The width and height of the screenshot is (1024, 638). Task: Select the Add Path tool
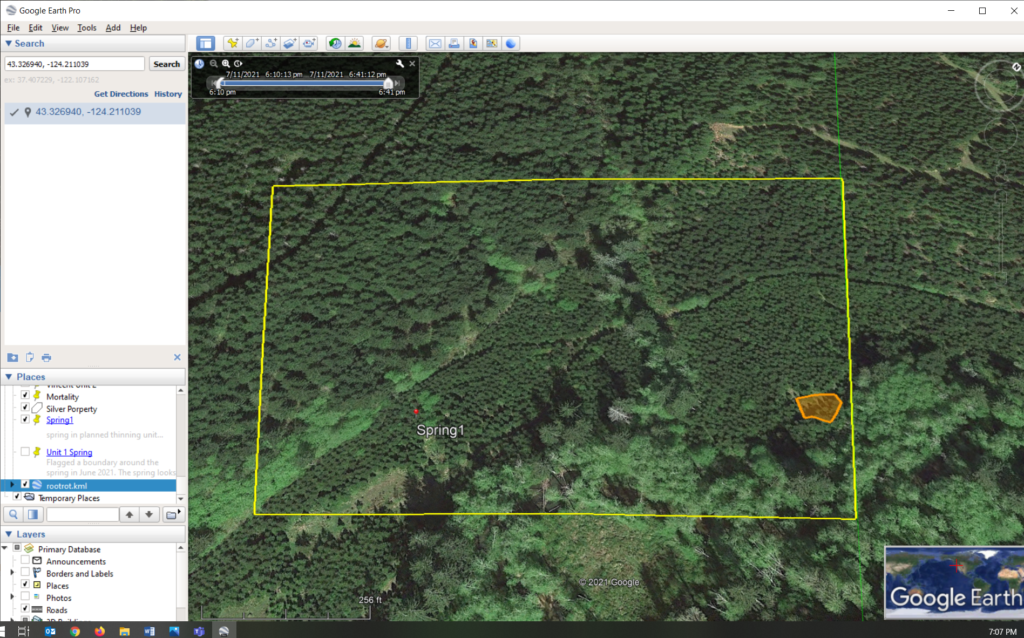coord(270,43)
